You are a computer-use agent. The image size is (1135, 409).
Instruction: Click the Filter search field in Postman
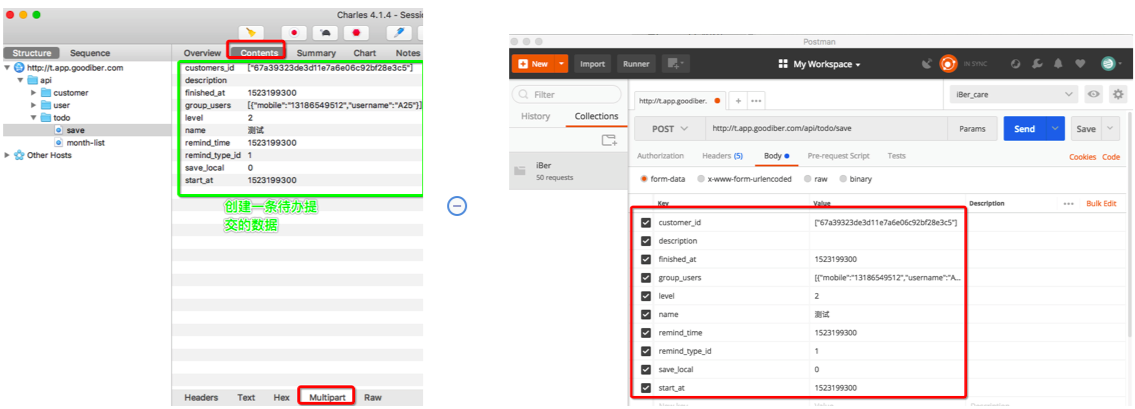(x=567, y=95)
